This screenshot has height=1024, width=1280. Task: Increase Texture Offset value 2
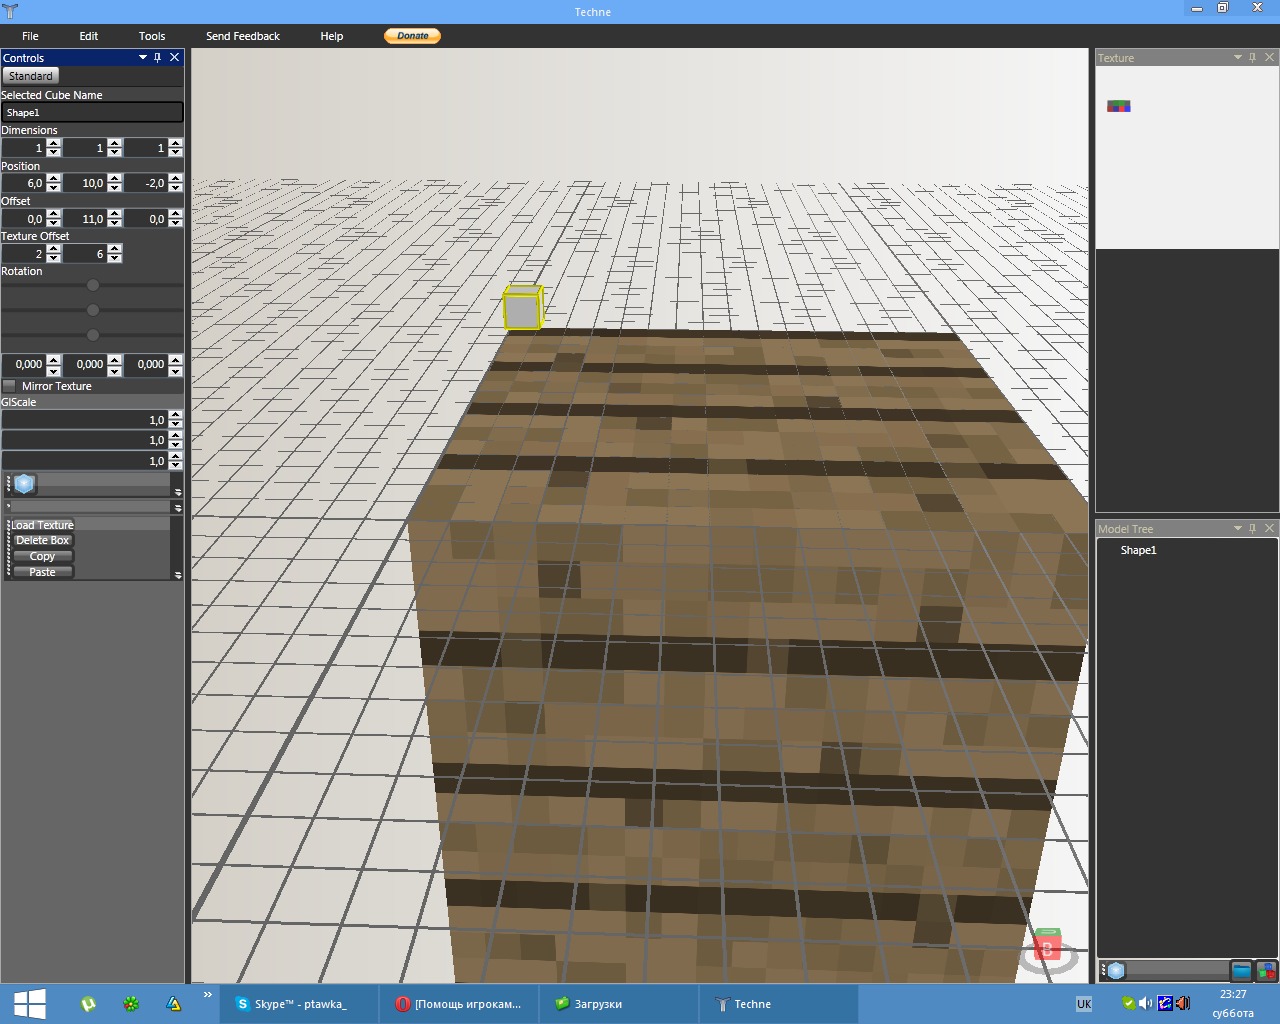pos(54,249)
